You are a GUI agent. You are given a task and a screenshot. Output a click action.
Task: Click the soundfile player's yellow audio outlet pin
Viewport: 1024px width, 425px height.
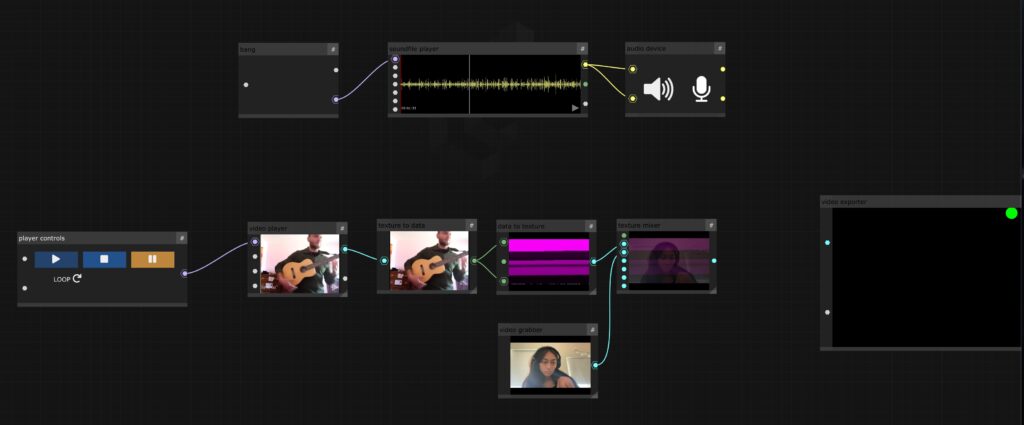tap(585, 65)
